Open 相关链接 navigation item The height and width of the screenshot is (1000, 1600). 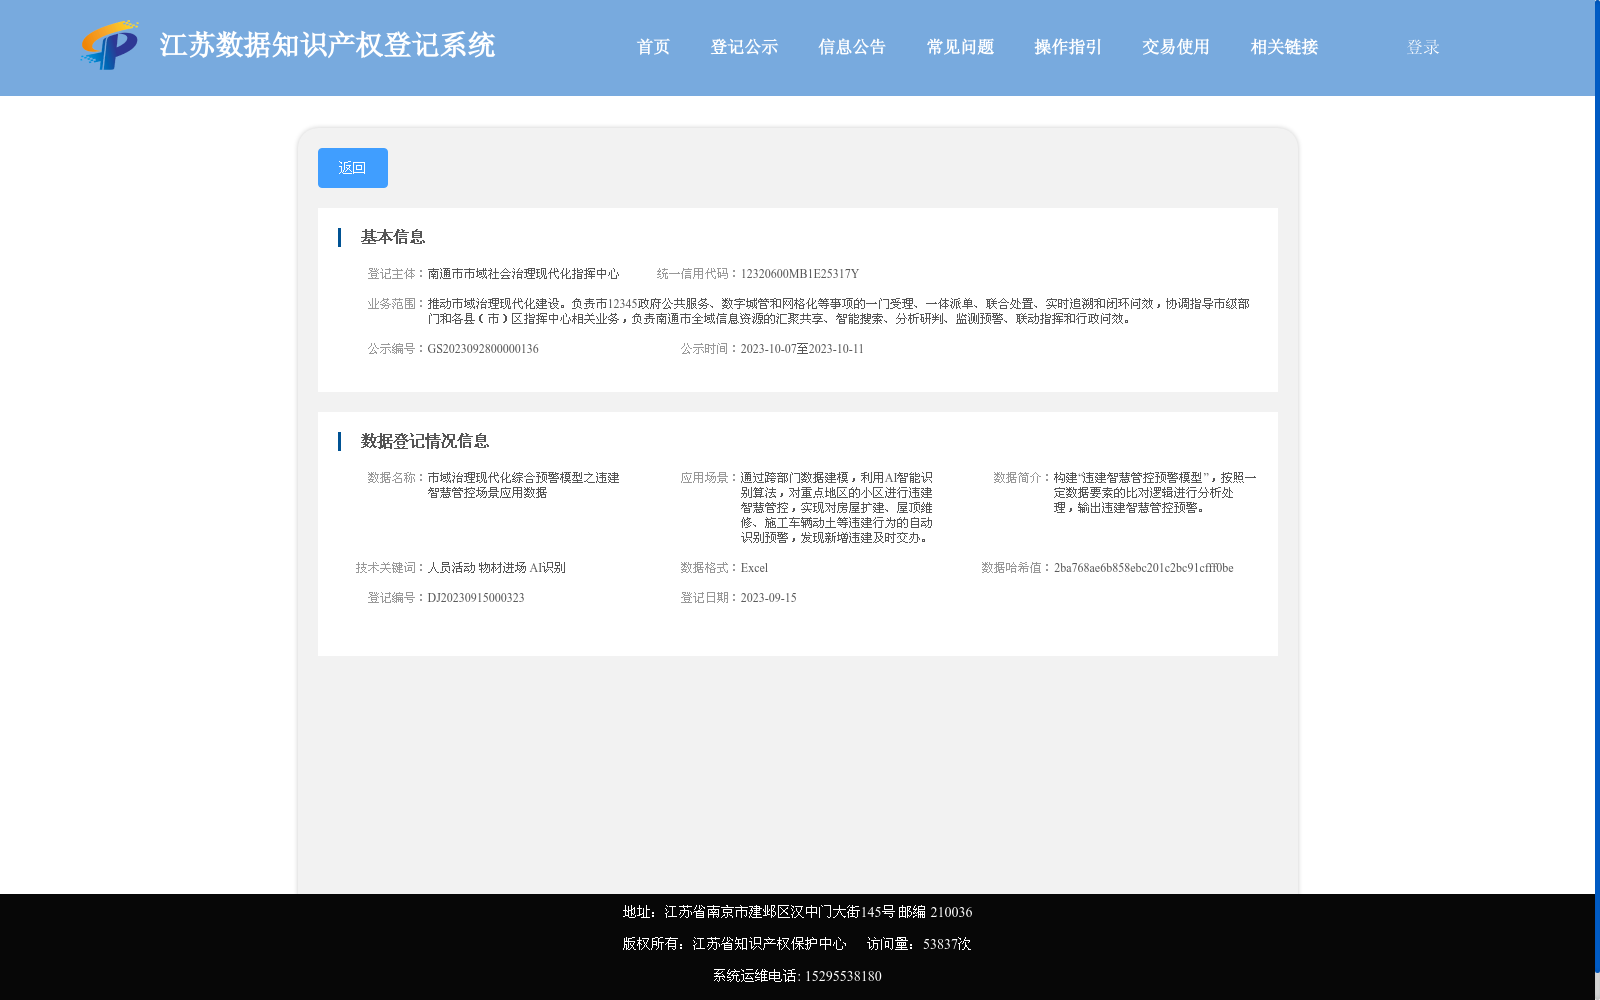(1284, 47)
